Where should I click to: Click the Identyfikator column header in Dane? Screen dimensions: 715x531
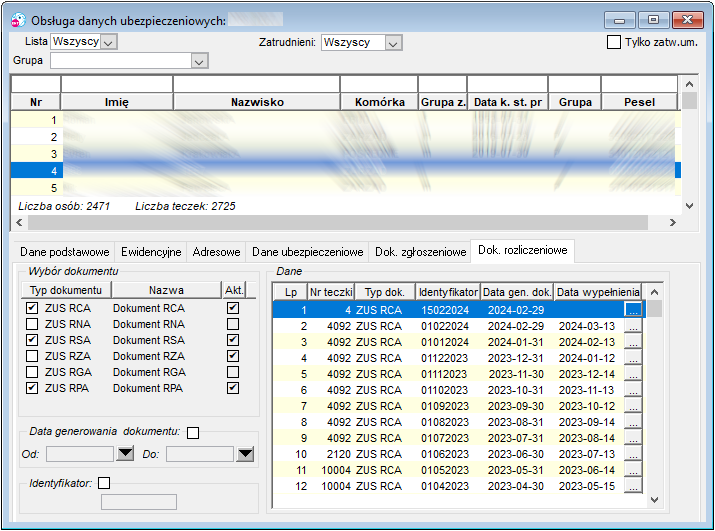click(448, 292)
